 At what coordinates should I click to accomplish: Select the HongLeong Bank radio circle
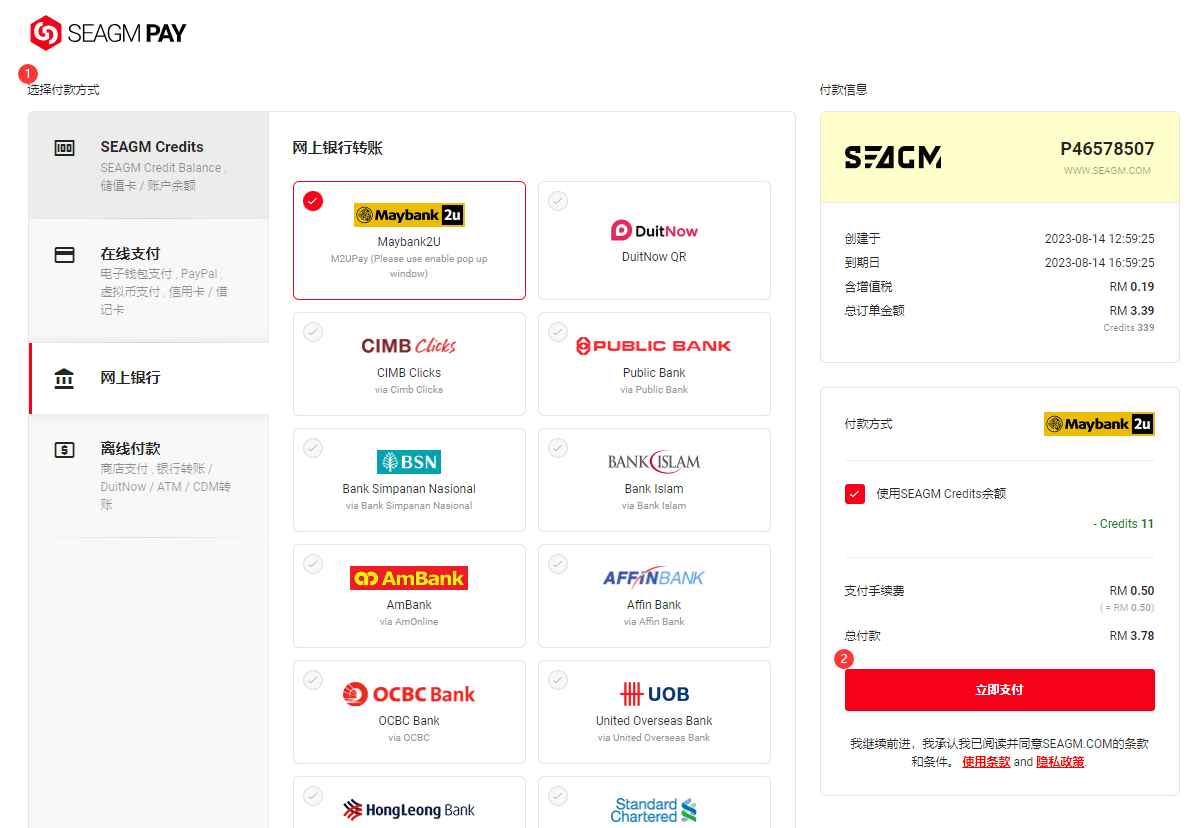[313, 796]
